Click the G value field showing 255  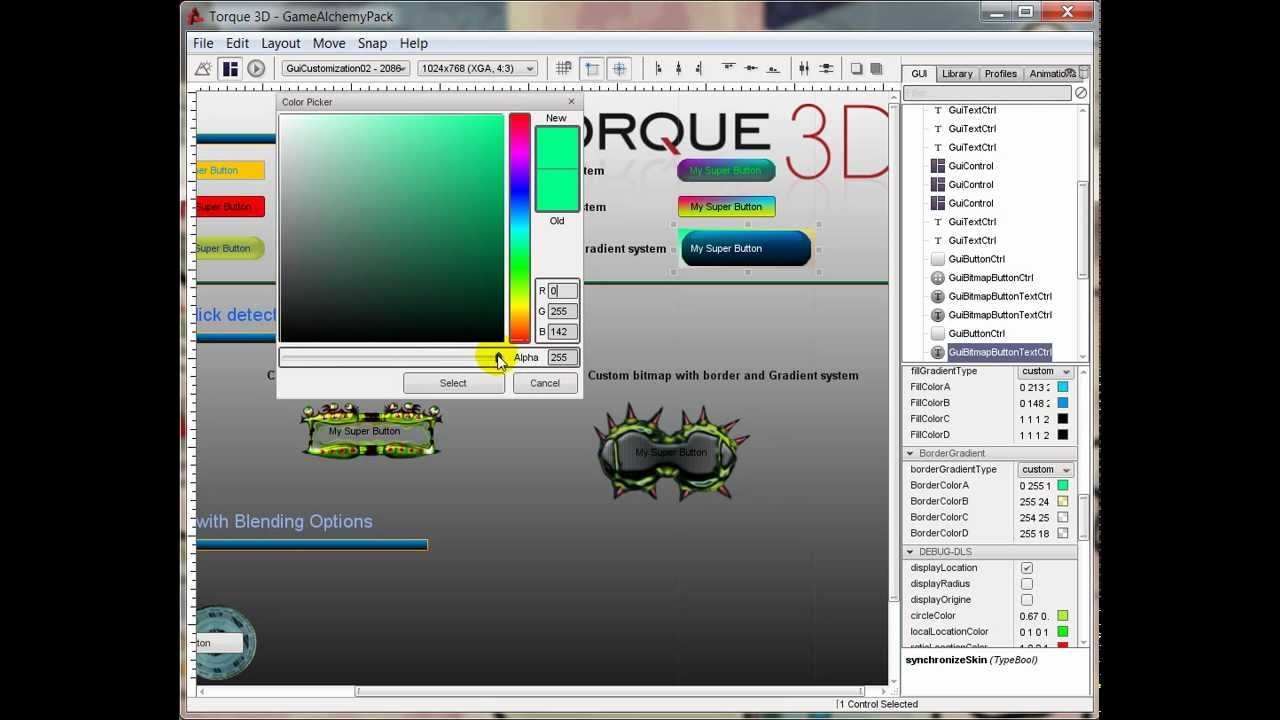click(x=562, y=311)
